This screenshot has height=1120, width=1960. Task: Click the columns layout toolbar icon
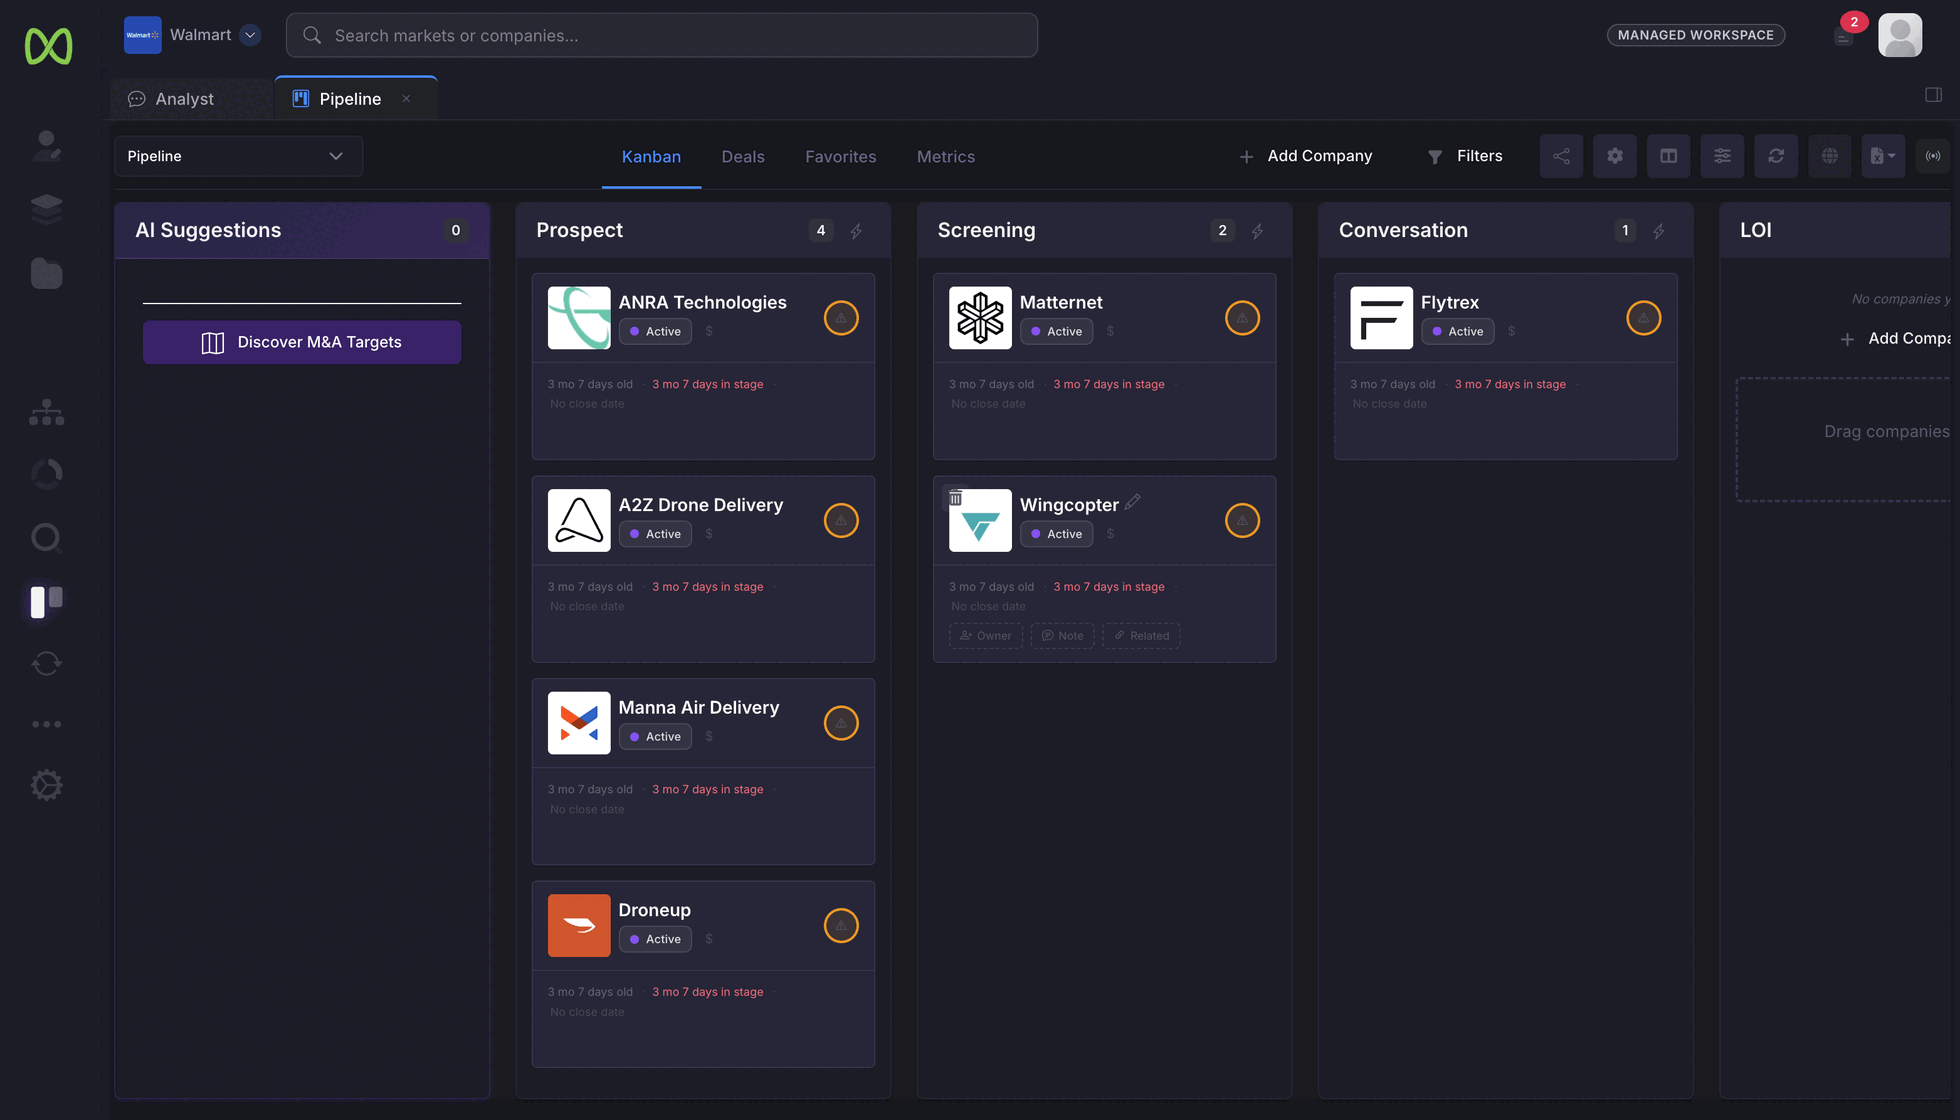[1669, 156]
